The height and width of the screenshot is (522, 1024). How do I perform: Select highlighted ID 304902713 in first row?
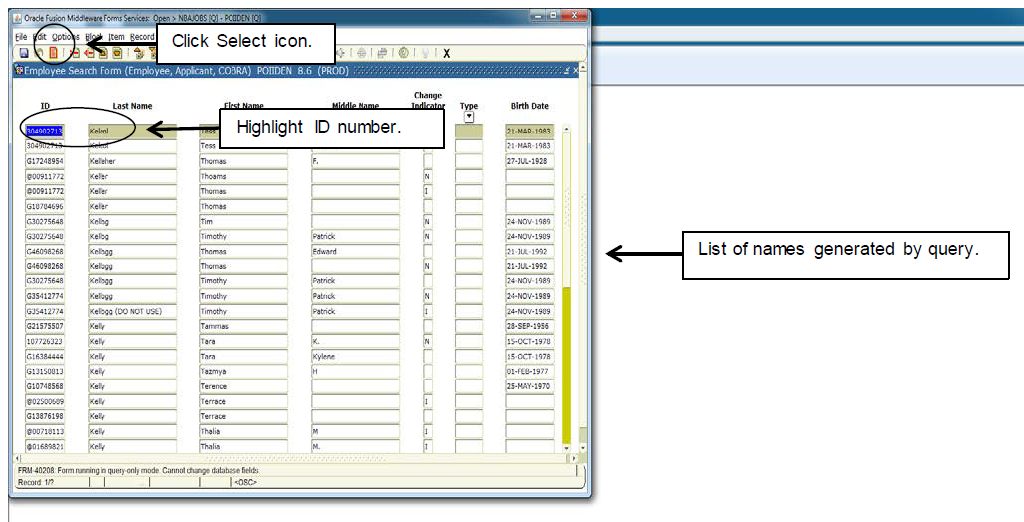[x=44, y=131]
